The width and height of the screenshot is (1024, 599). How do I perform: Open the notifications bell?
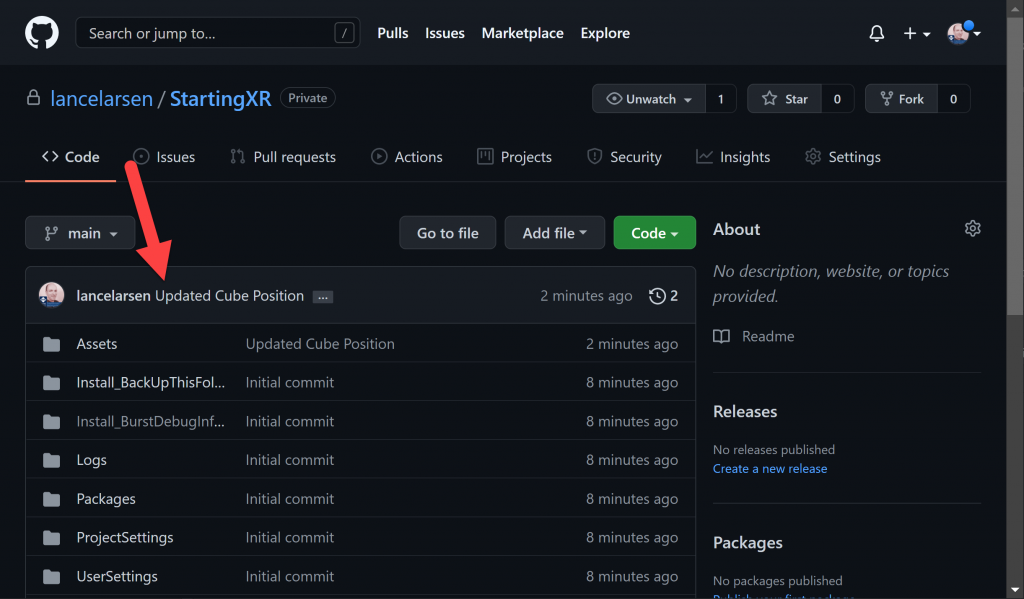coord(876,33)
